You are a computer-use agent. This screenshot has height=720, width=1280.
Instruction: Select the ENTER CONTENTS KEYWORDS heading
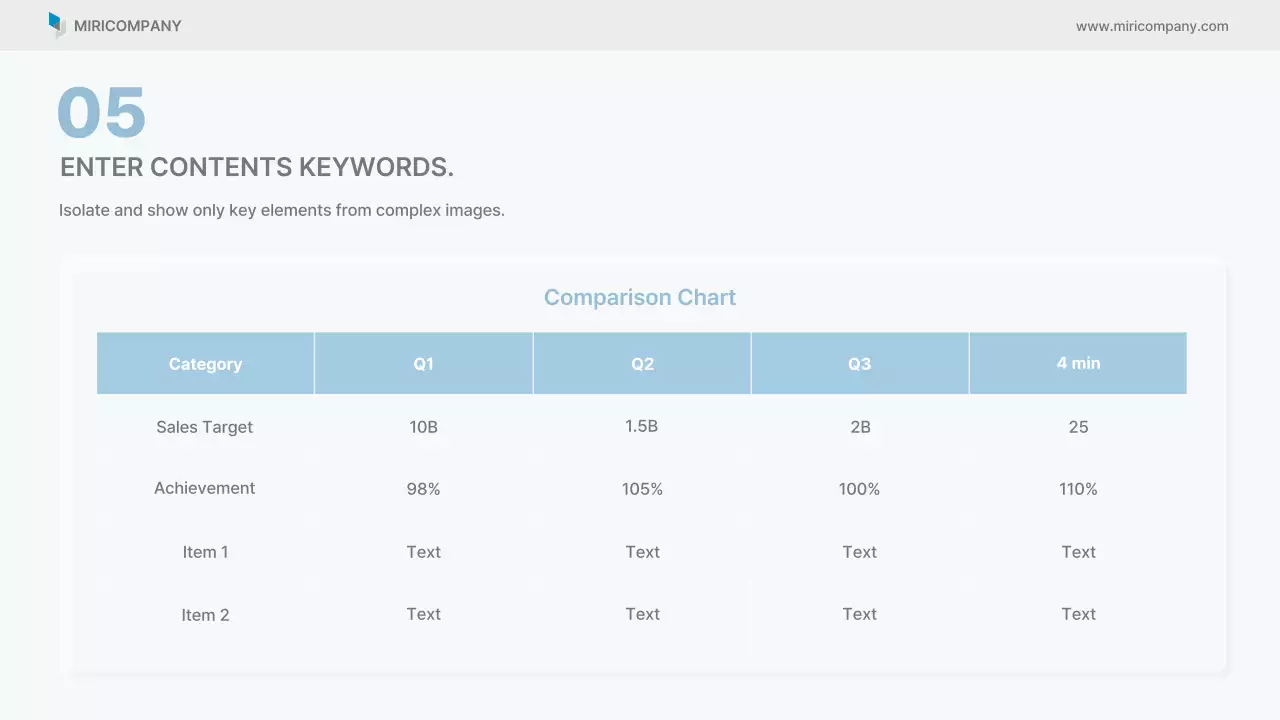pos(257,167)
